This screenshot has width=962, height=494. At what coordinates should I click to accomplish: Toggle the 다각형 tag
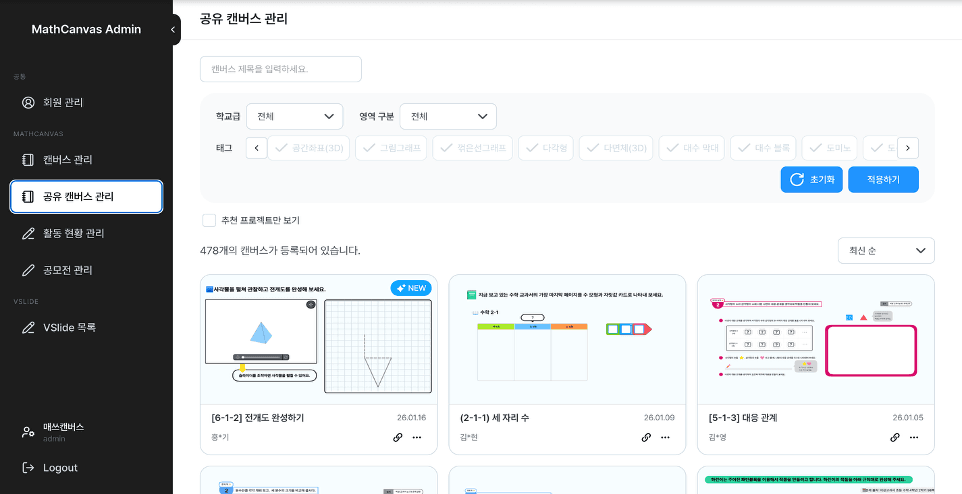(546, 148)
